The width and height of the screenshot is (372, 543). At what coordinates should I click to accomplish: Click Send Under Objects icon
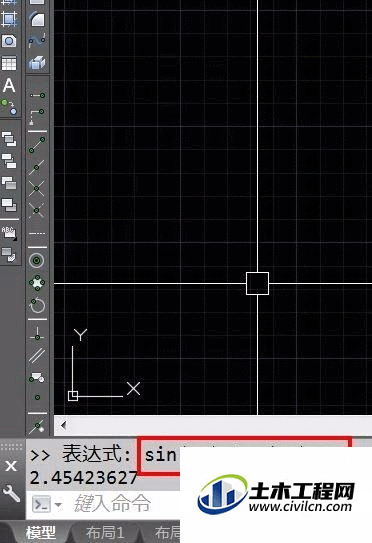tap(9, 205)
